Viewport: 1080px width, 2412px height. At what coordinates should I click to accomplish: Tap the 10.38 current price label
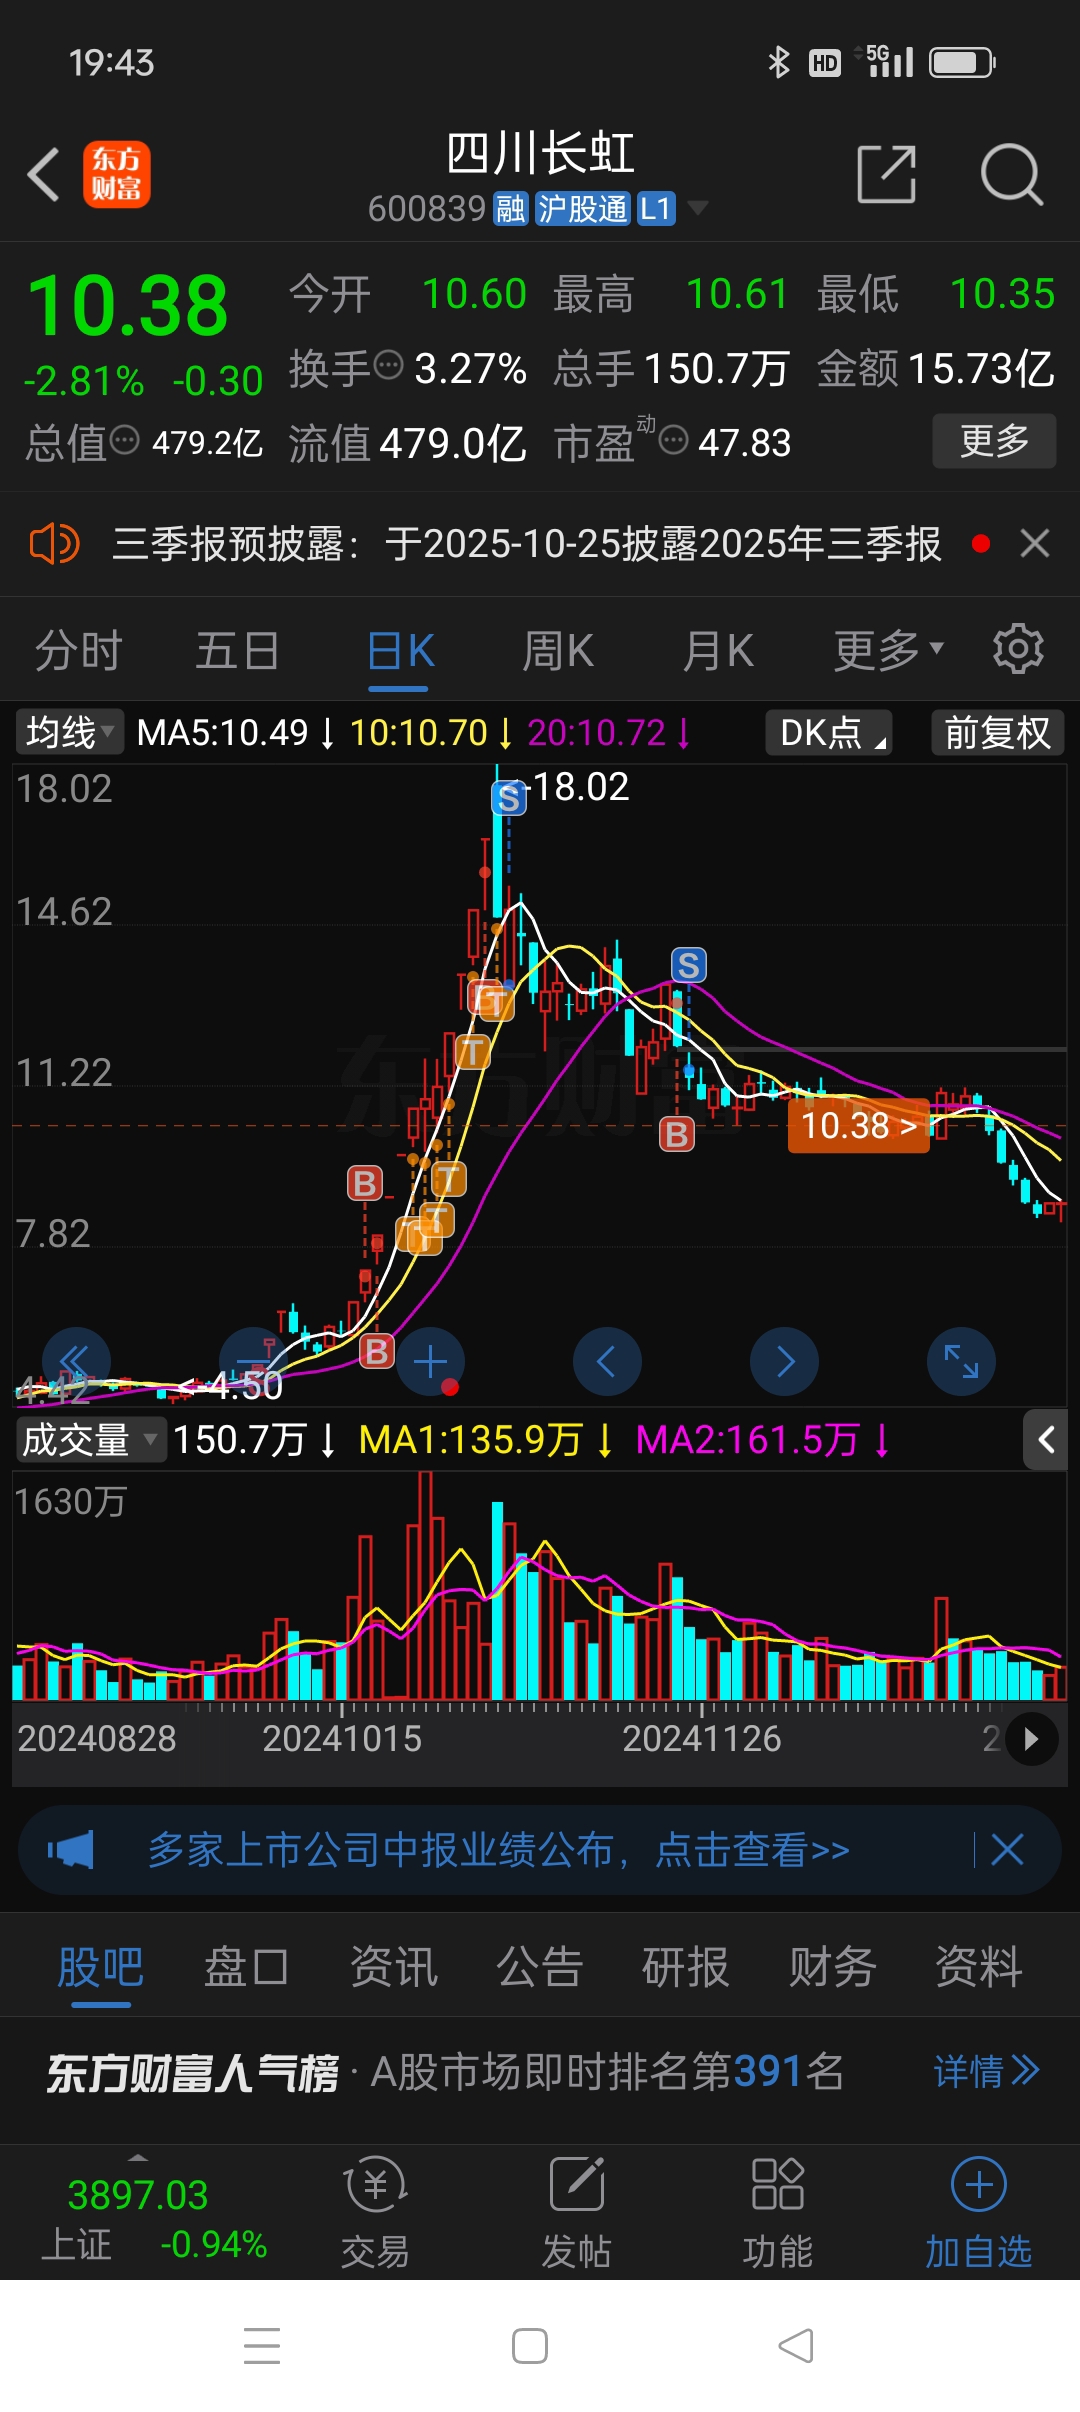point(859,1126)
